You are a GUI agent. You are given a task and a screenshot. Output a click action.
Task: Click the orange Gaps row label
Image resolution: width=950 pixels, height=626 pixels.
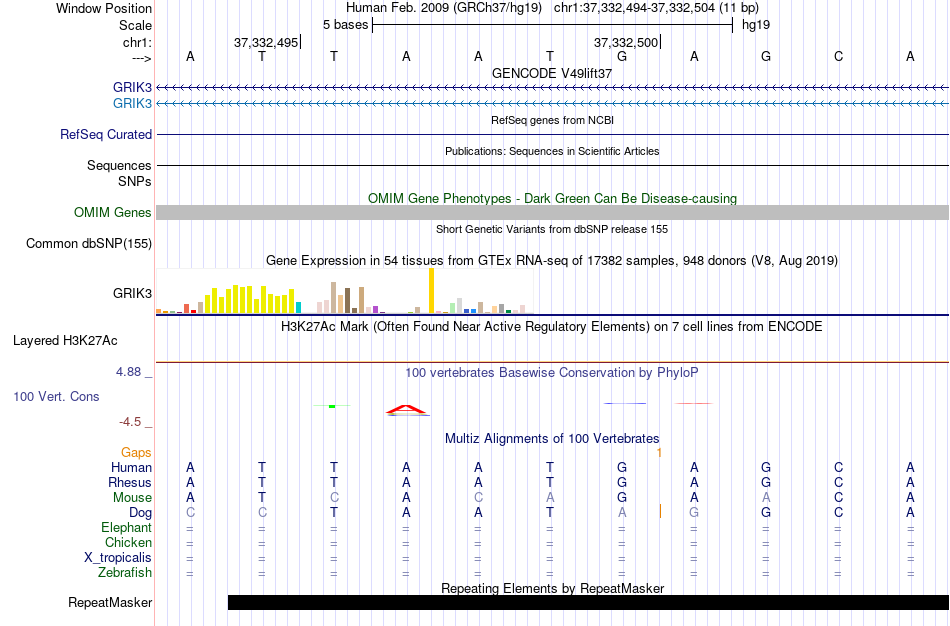(x=136, y=453)
